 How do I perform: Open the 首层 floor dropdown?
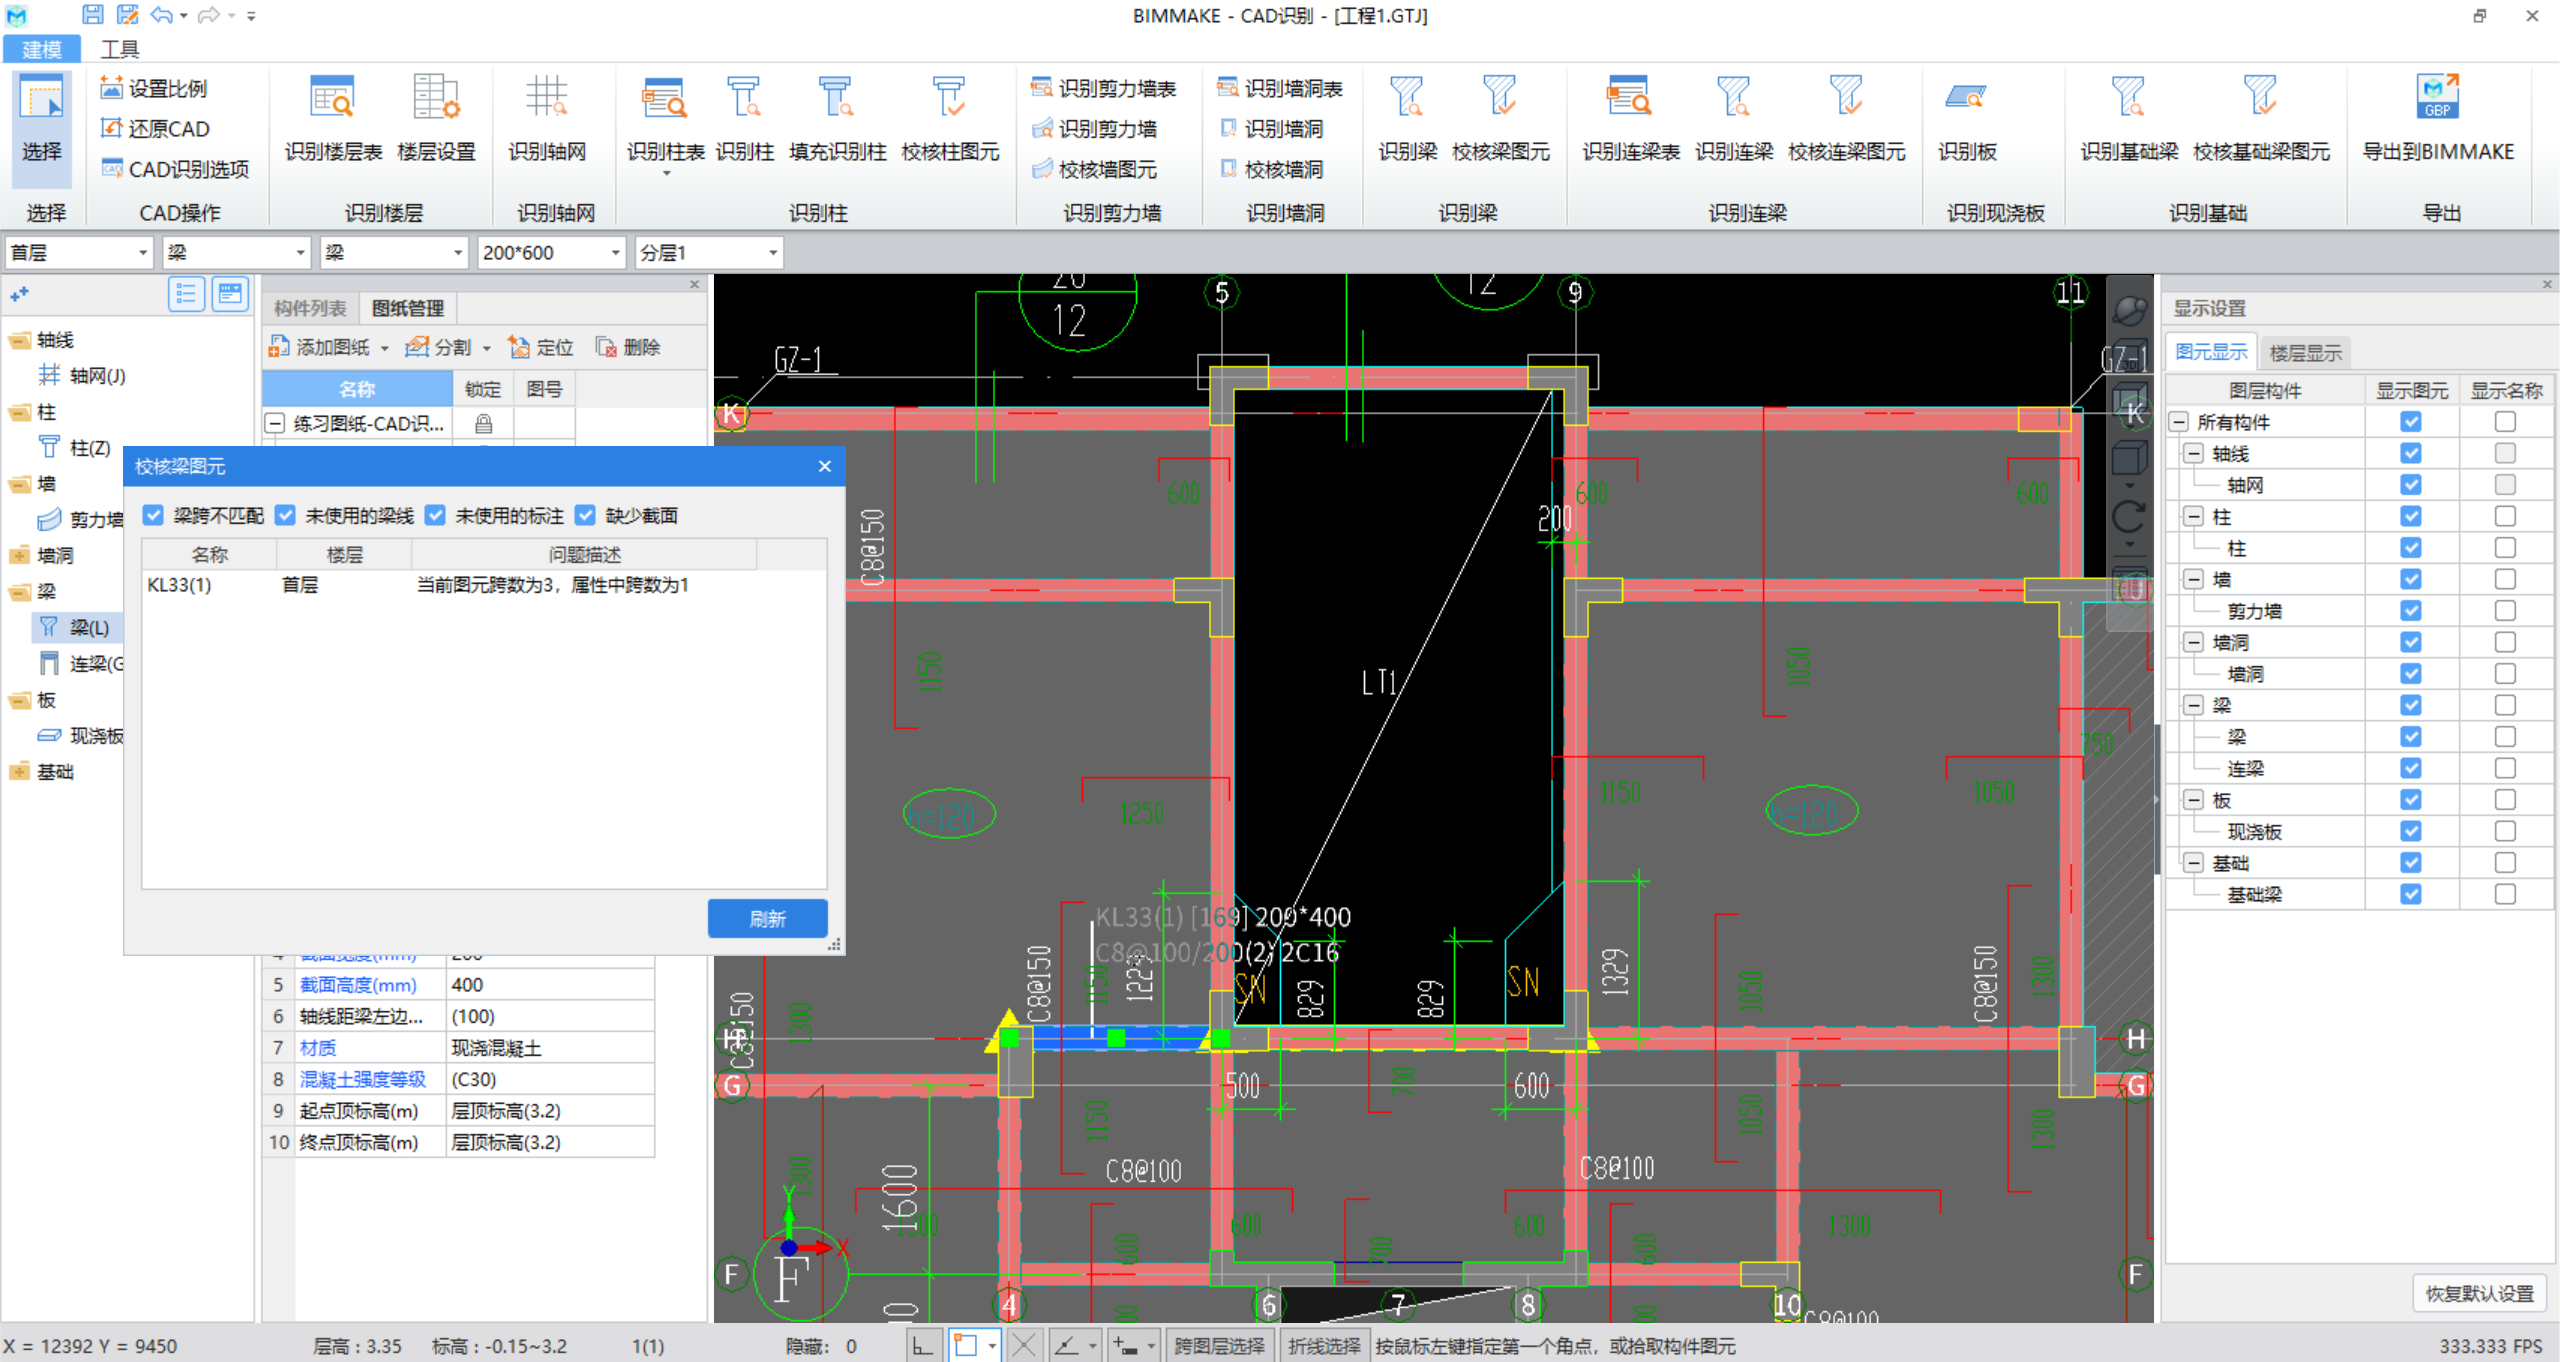click(79, 253)
